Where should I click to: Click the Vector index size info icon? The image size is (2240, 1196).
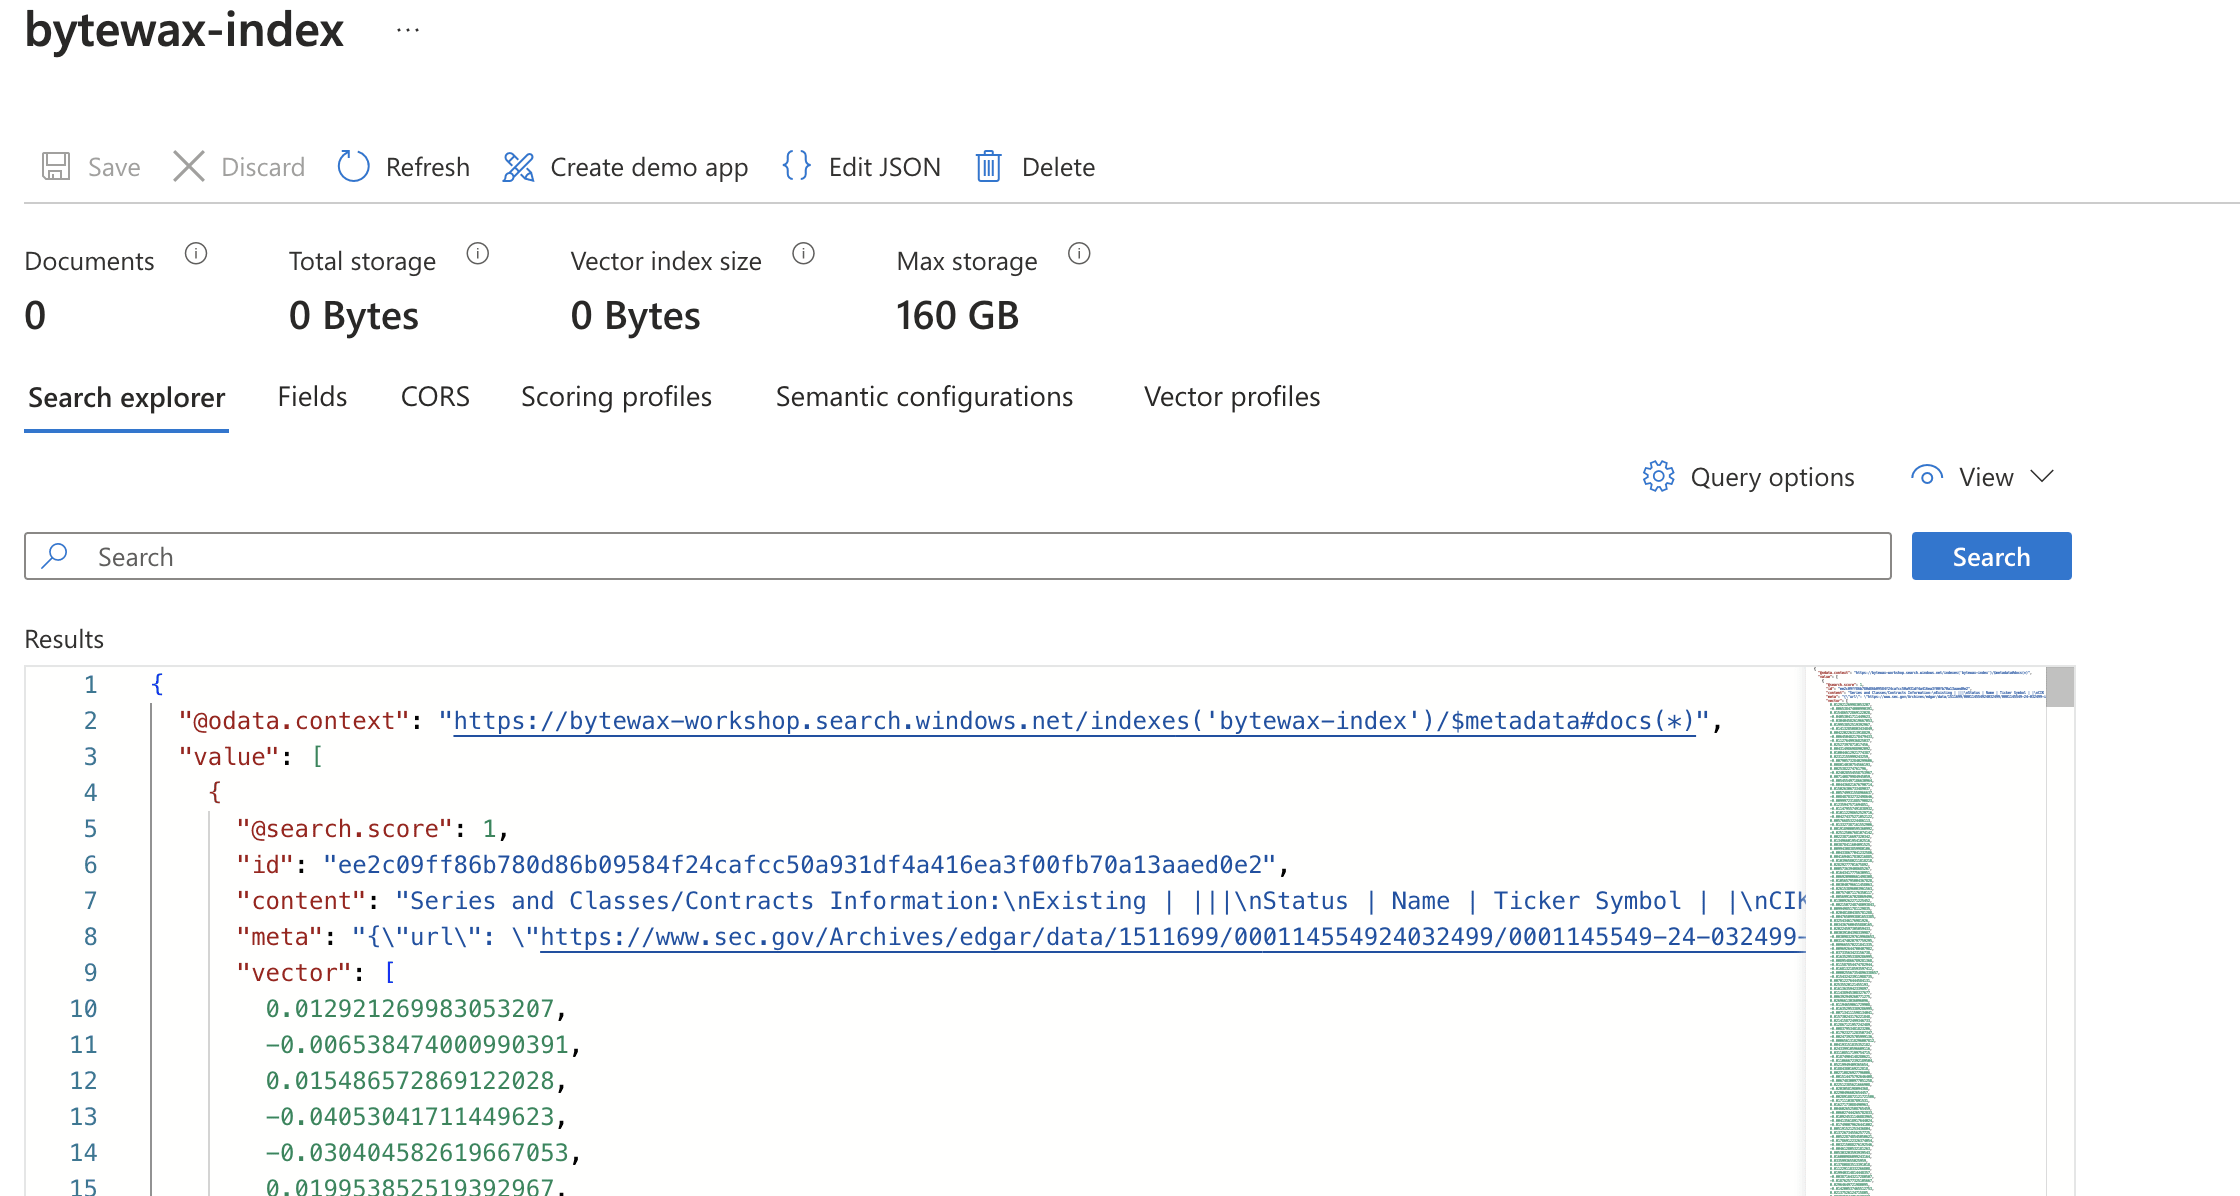(x=803, y=254)
